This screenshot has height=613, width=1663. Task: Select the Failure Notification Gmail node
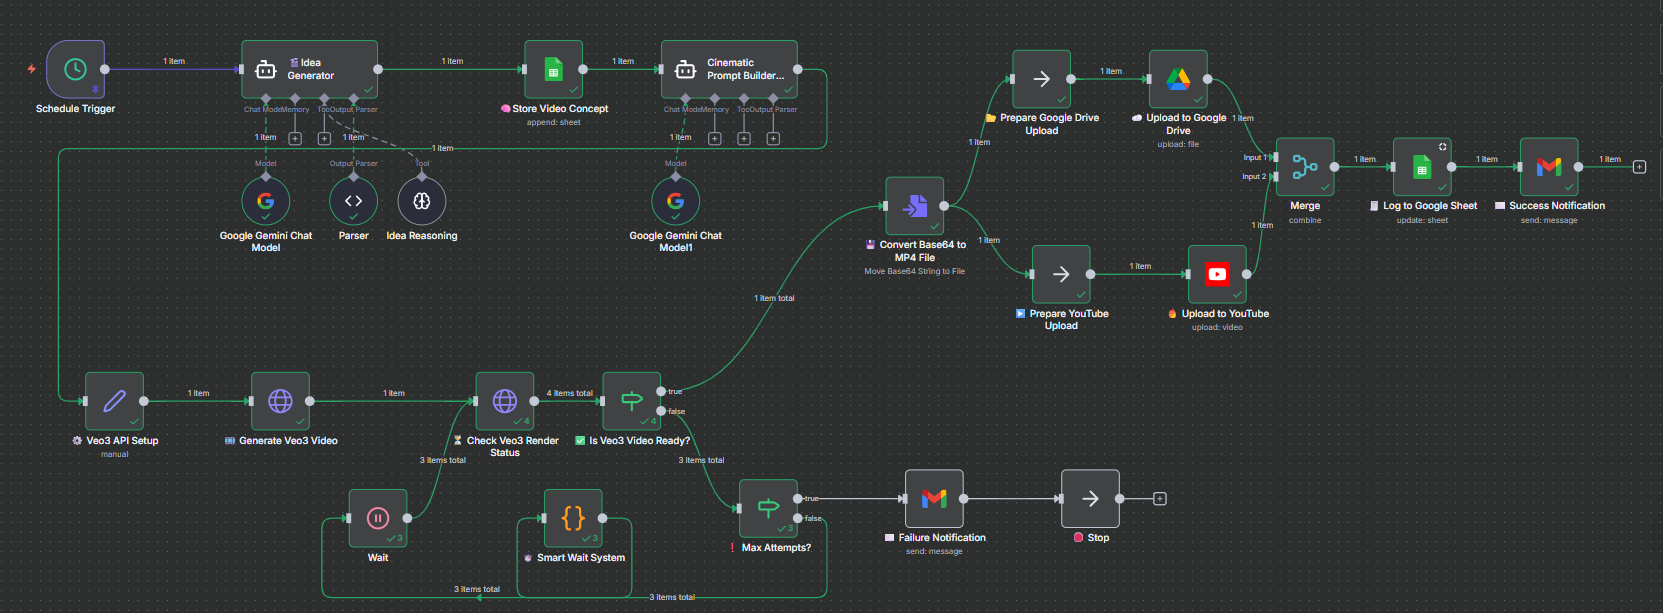point(934,498)
